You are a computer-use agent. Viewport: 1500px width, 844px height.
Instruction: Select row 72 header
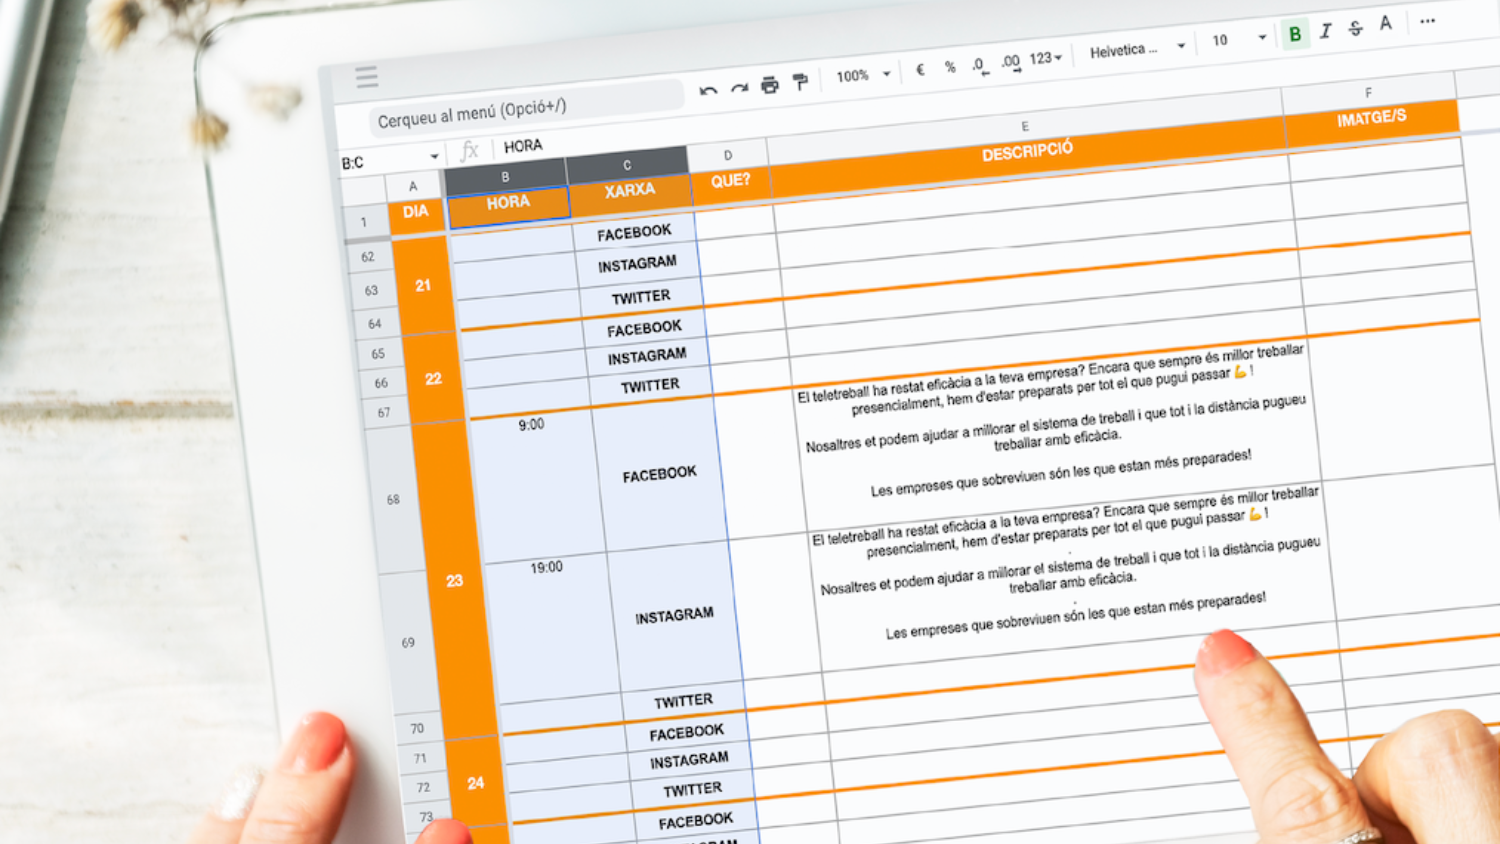424,787
